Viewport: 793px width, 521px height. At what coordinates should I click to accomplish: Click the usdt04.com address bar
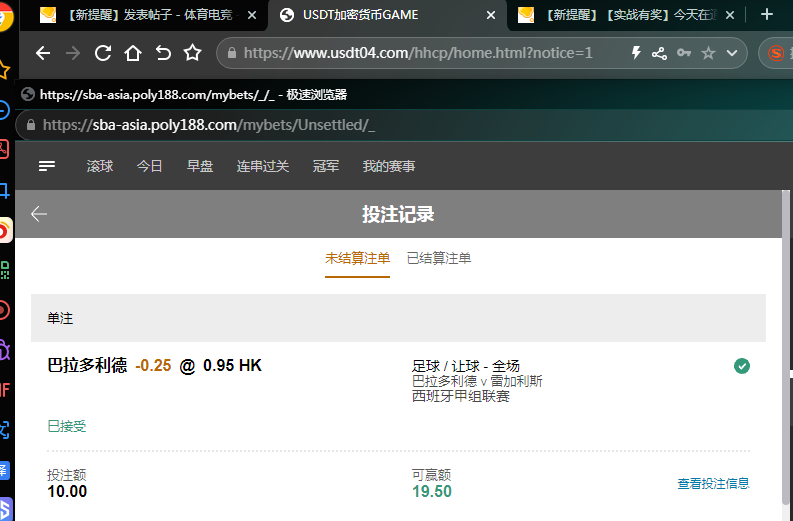click(x=420, y=53)
